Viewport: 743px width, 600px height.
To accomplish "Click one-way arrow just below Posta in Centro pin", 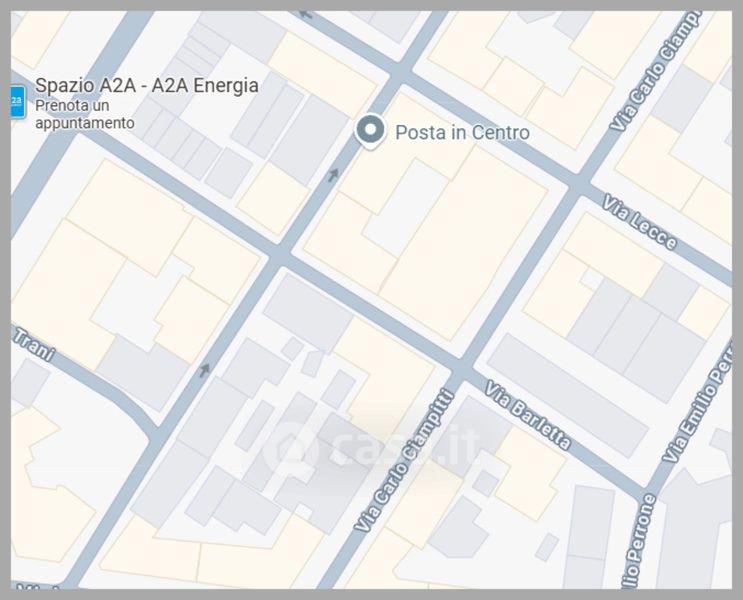I will point(334,175).
